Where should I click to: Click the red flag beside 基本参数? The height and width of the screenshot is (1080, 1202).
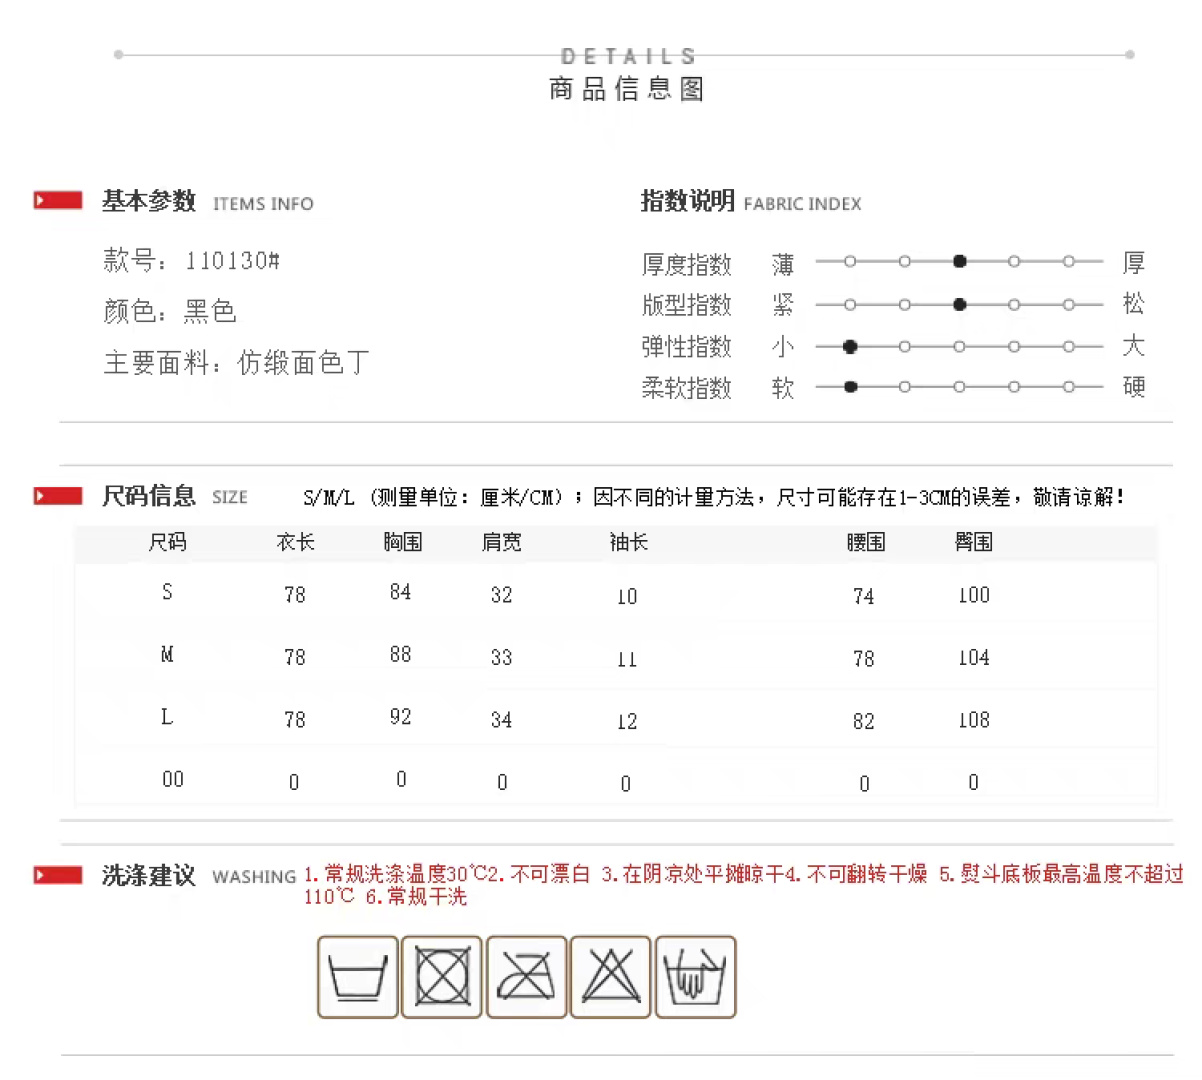click(x=58, y=201)
